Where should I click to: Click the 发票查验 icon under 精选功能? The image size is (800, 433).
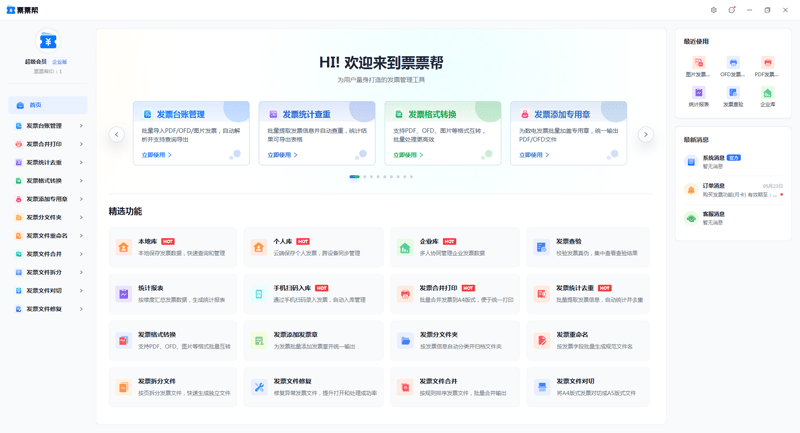click(x=541, y=247)
